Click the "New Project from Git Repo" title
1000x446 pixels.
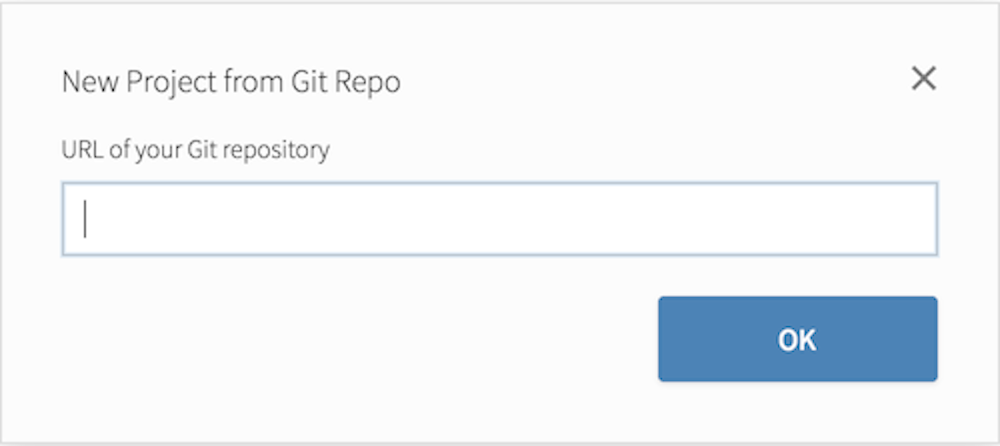pyautogui.click(x=231, y=82)
